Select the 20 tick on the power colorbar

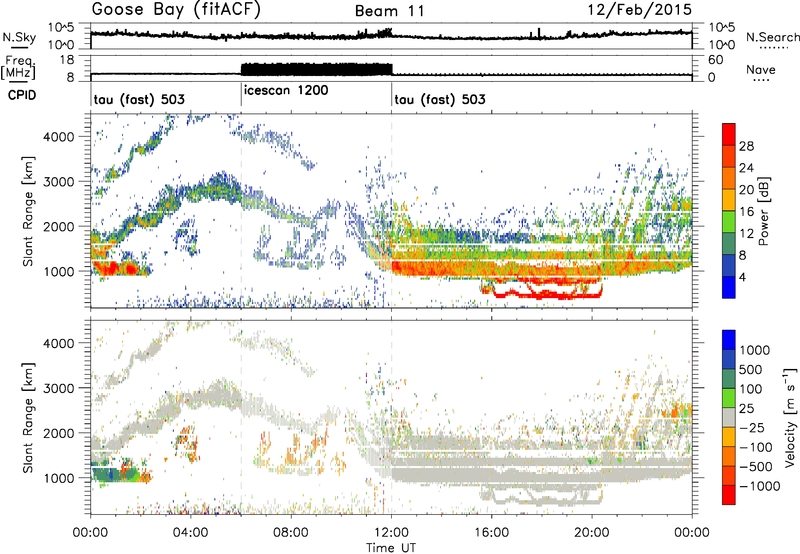(x=746, y=190)
